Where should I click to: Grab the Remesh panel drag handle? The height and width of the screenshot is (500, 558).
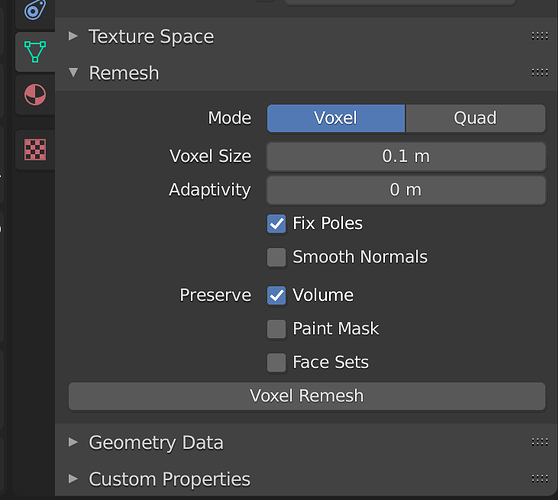[x=539, y=73]
